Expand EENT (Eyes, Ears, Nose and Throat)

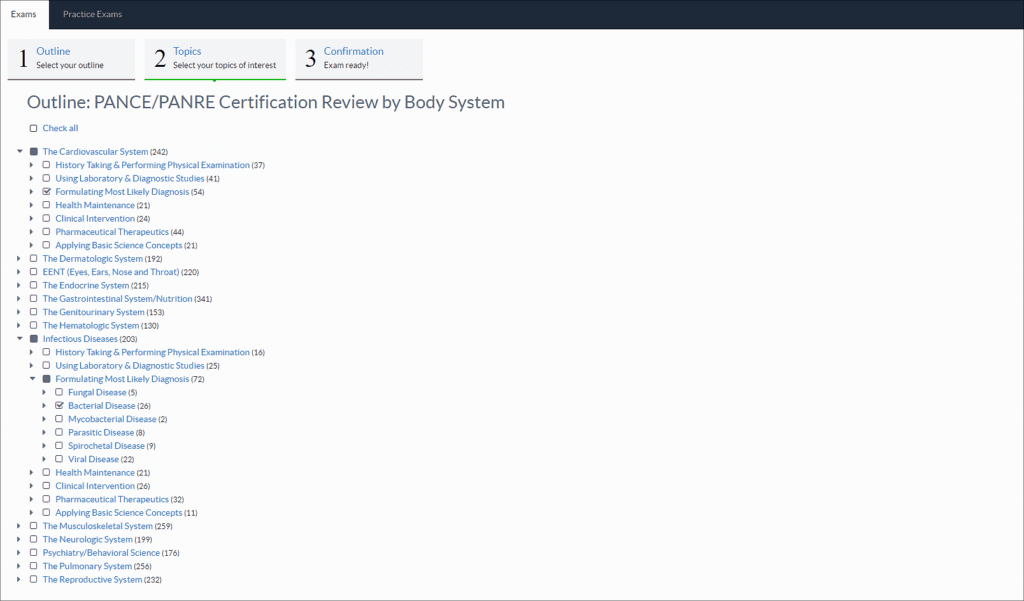[x=19, y=272]
